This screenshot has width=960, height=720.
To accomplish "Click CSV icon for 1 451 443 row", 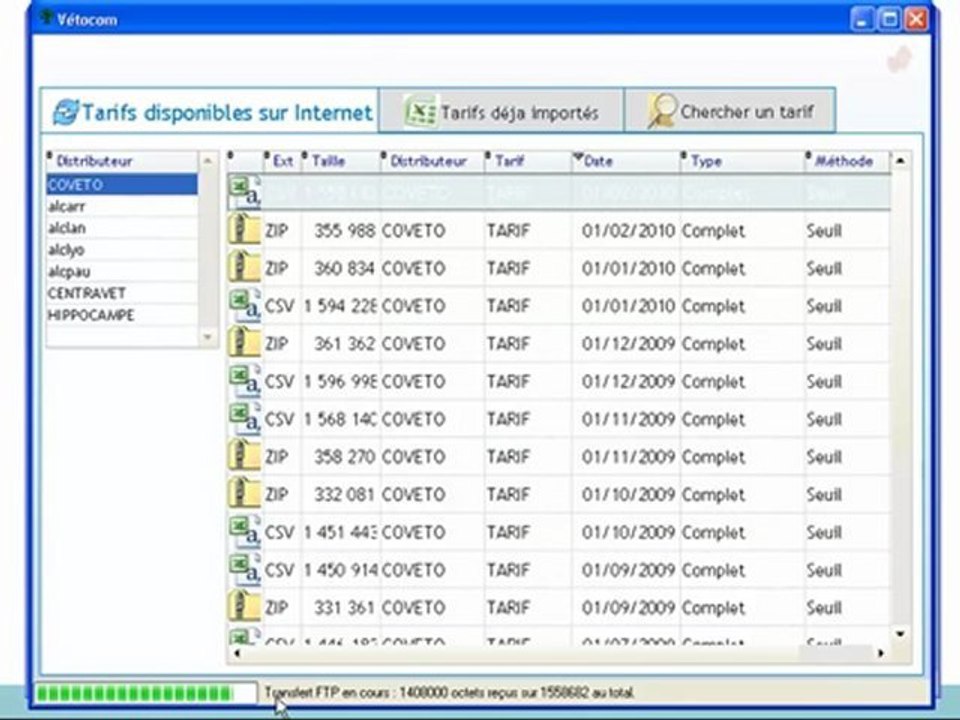I will pyautogui.click(x=245, y=531).
